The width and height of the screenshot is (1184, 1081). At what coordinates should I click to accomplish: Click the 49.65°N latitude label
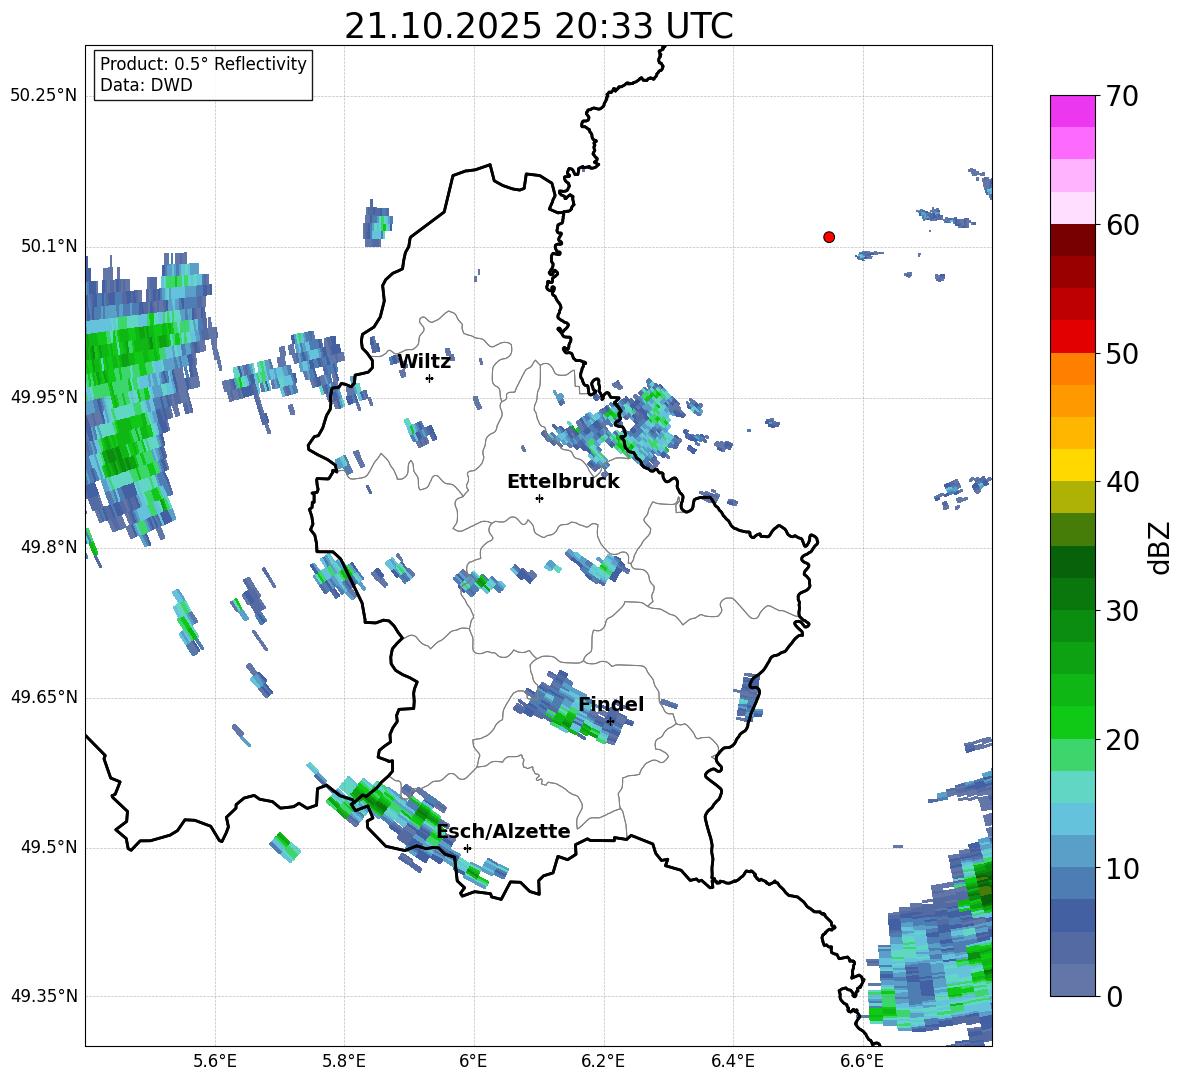44,697
